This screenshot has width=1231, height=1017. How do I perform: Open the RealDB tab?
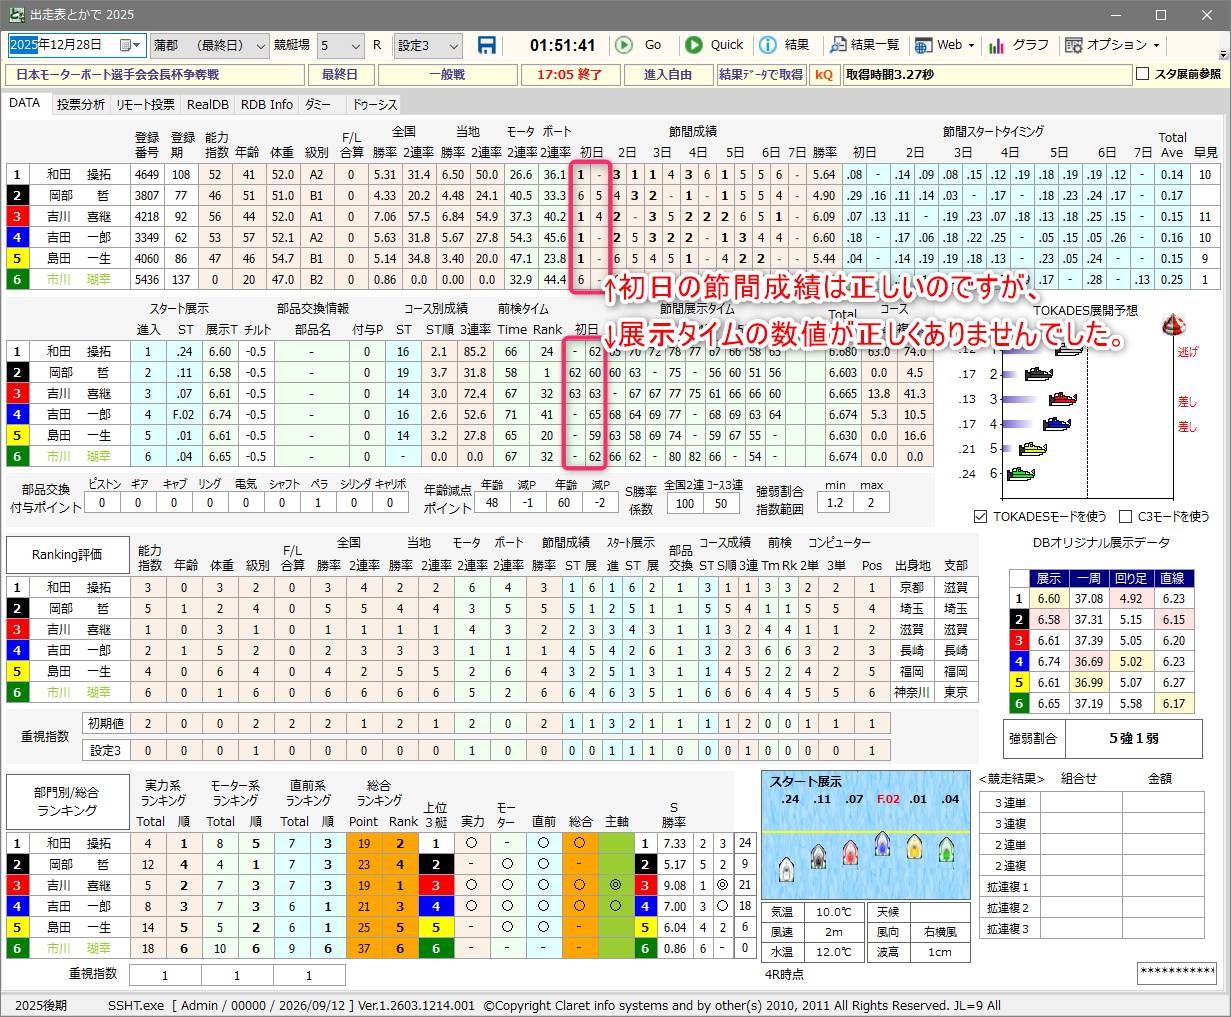click(207, 104)
